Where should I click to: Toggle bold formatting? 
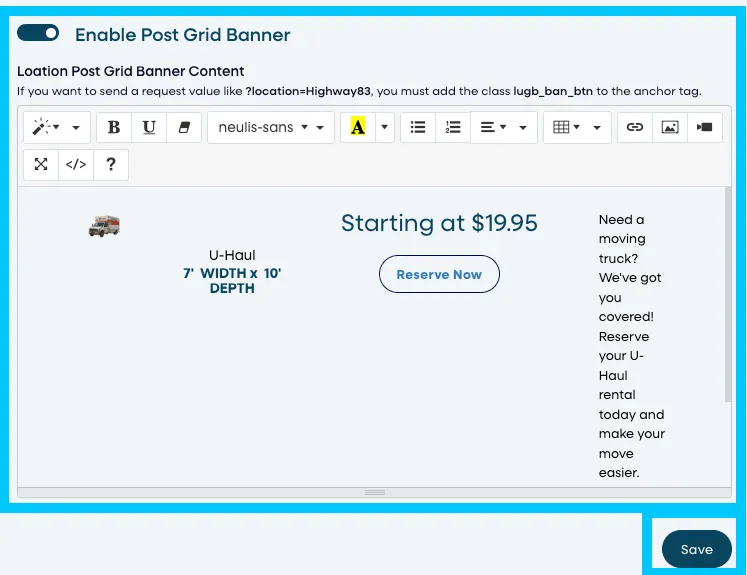[114, 127]
